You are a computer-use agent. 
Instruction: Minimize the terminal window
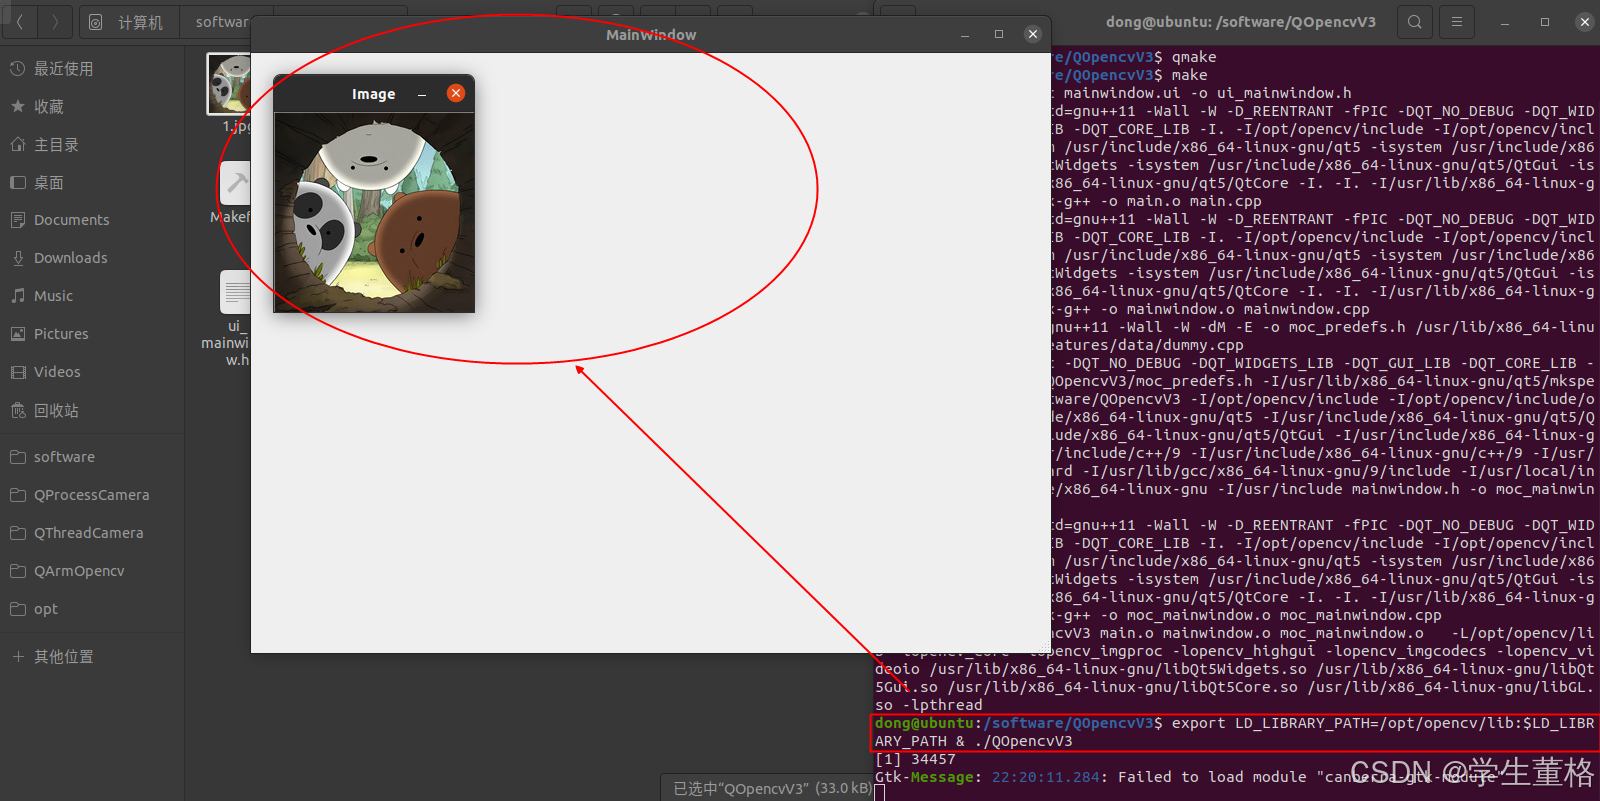point(1505,22)
